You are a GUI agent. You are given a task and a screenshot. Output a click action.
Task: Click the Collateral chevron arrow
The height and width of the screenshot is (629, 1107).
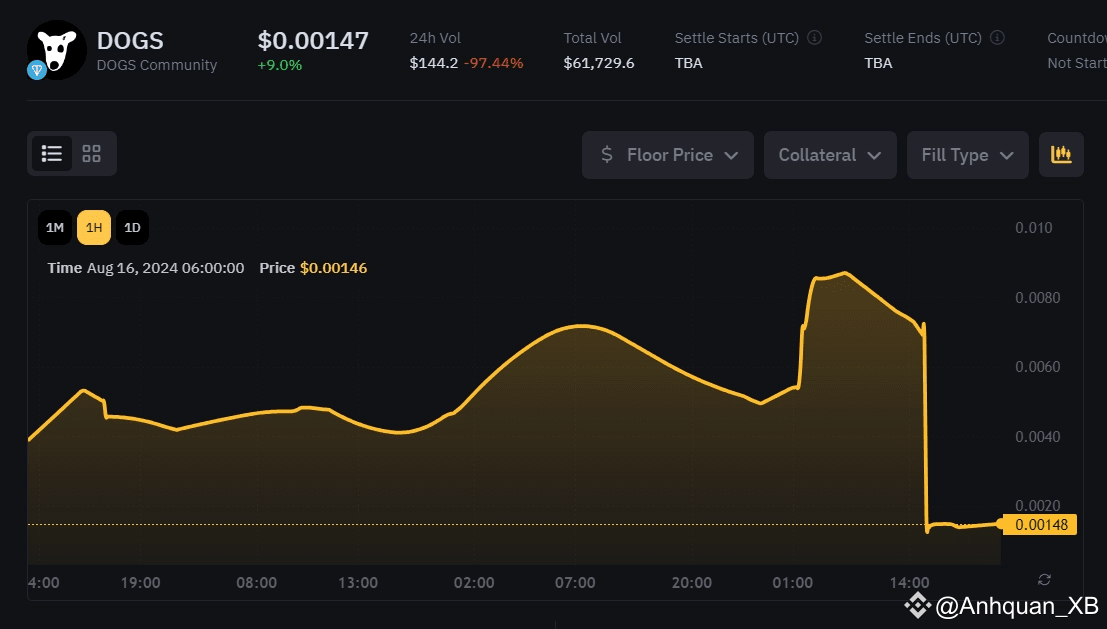click(x=874, y=155)
